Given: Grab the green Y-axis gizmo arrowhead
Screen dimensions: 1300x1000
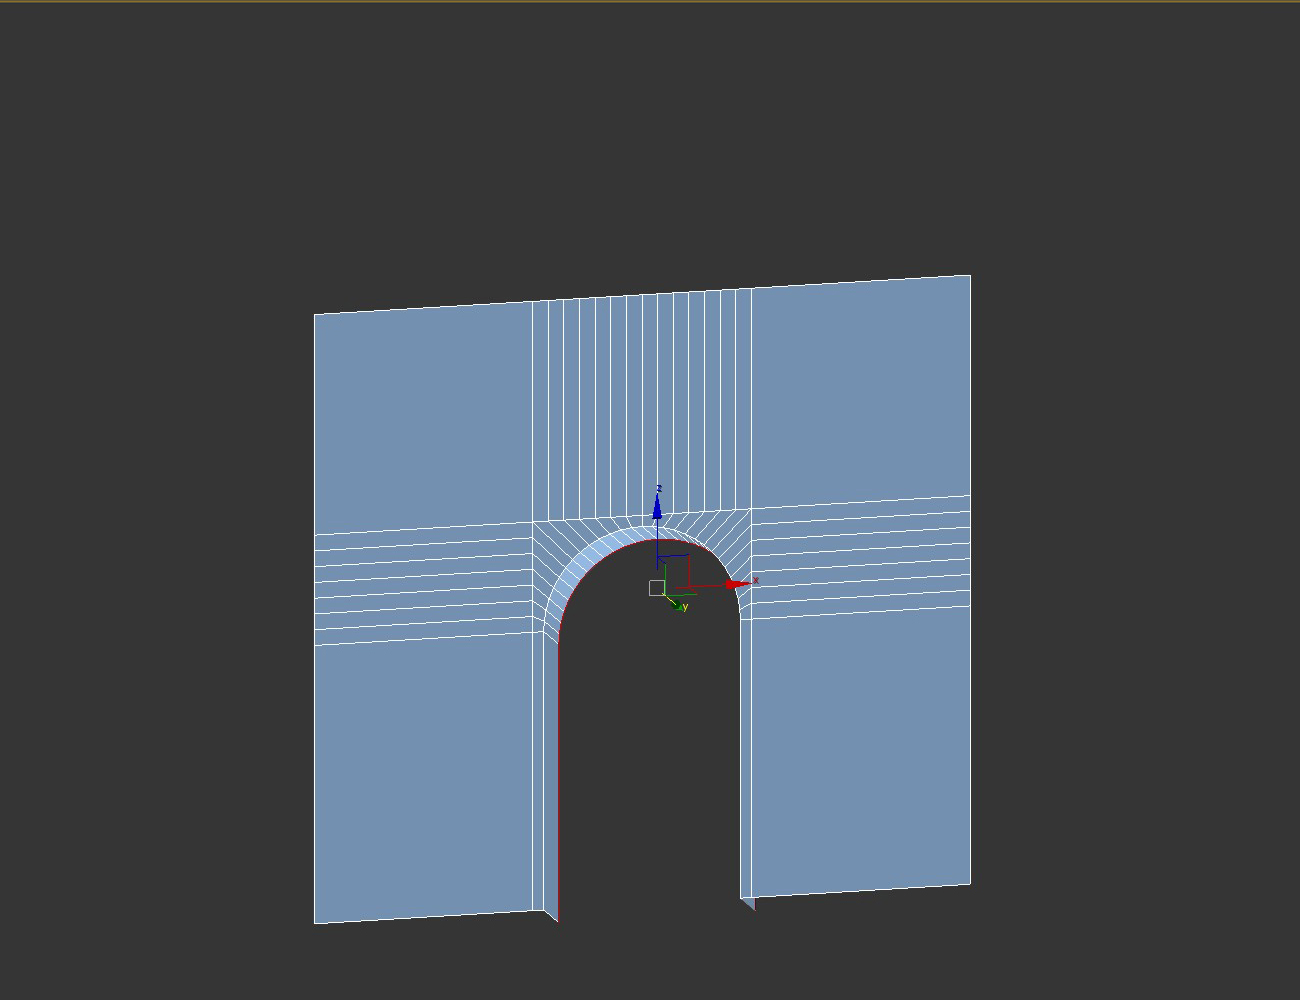Looking at the screenshot, I should tap(676, 604).
